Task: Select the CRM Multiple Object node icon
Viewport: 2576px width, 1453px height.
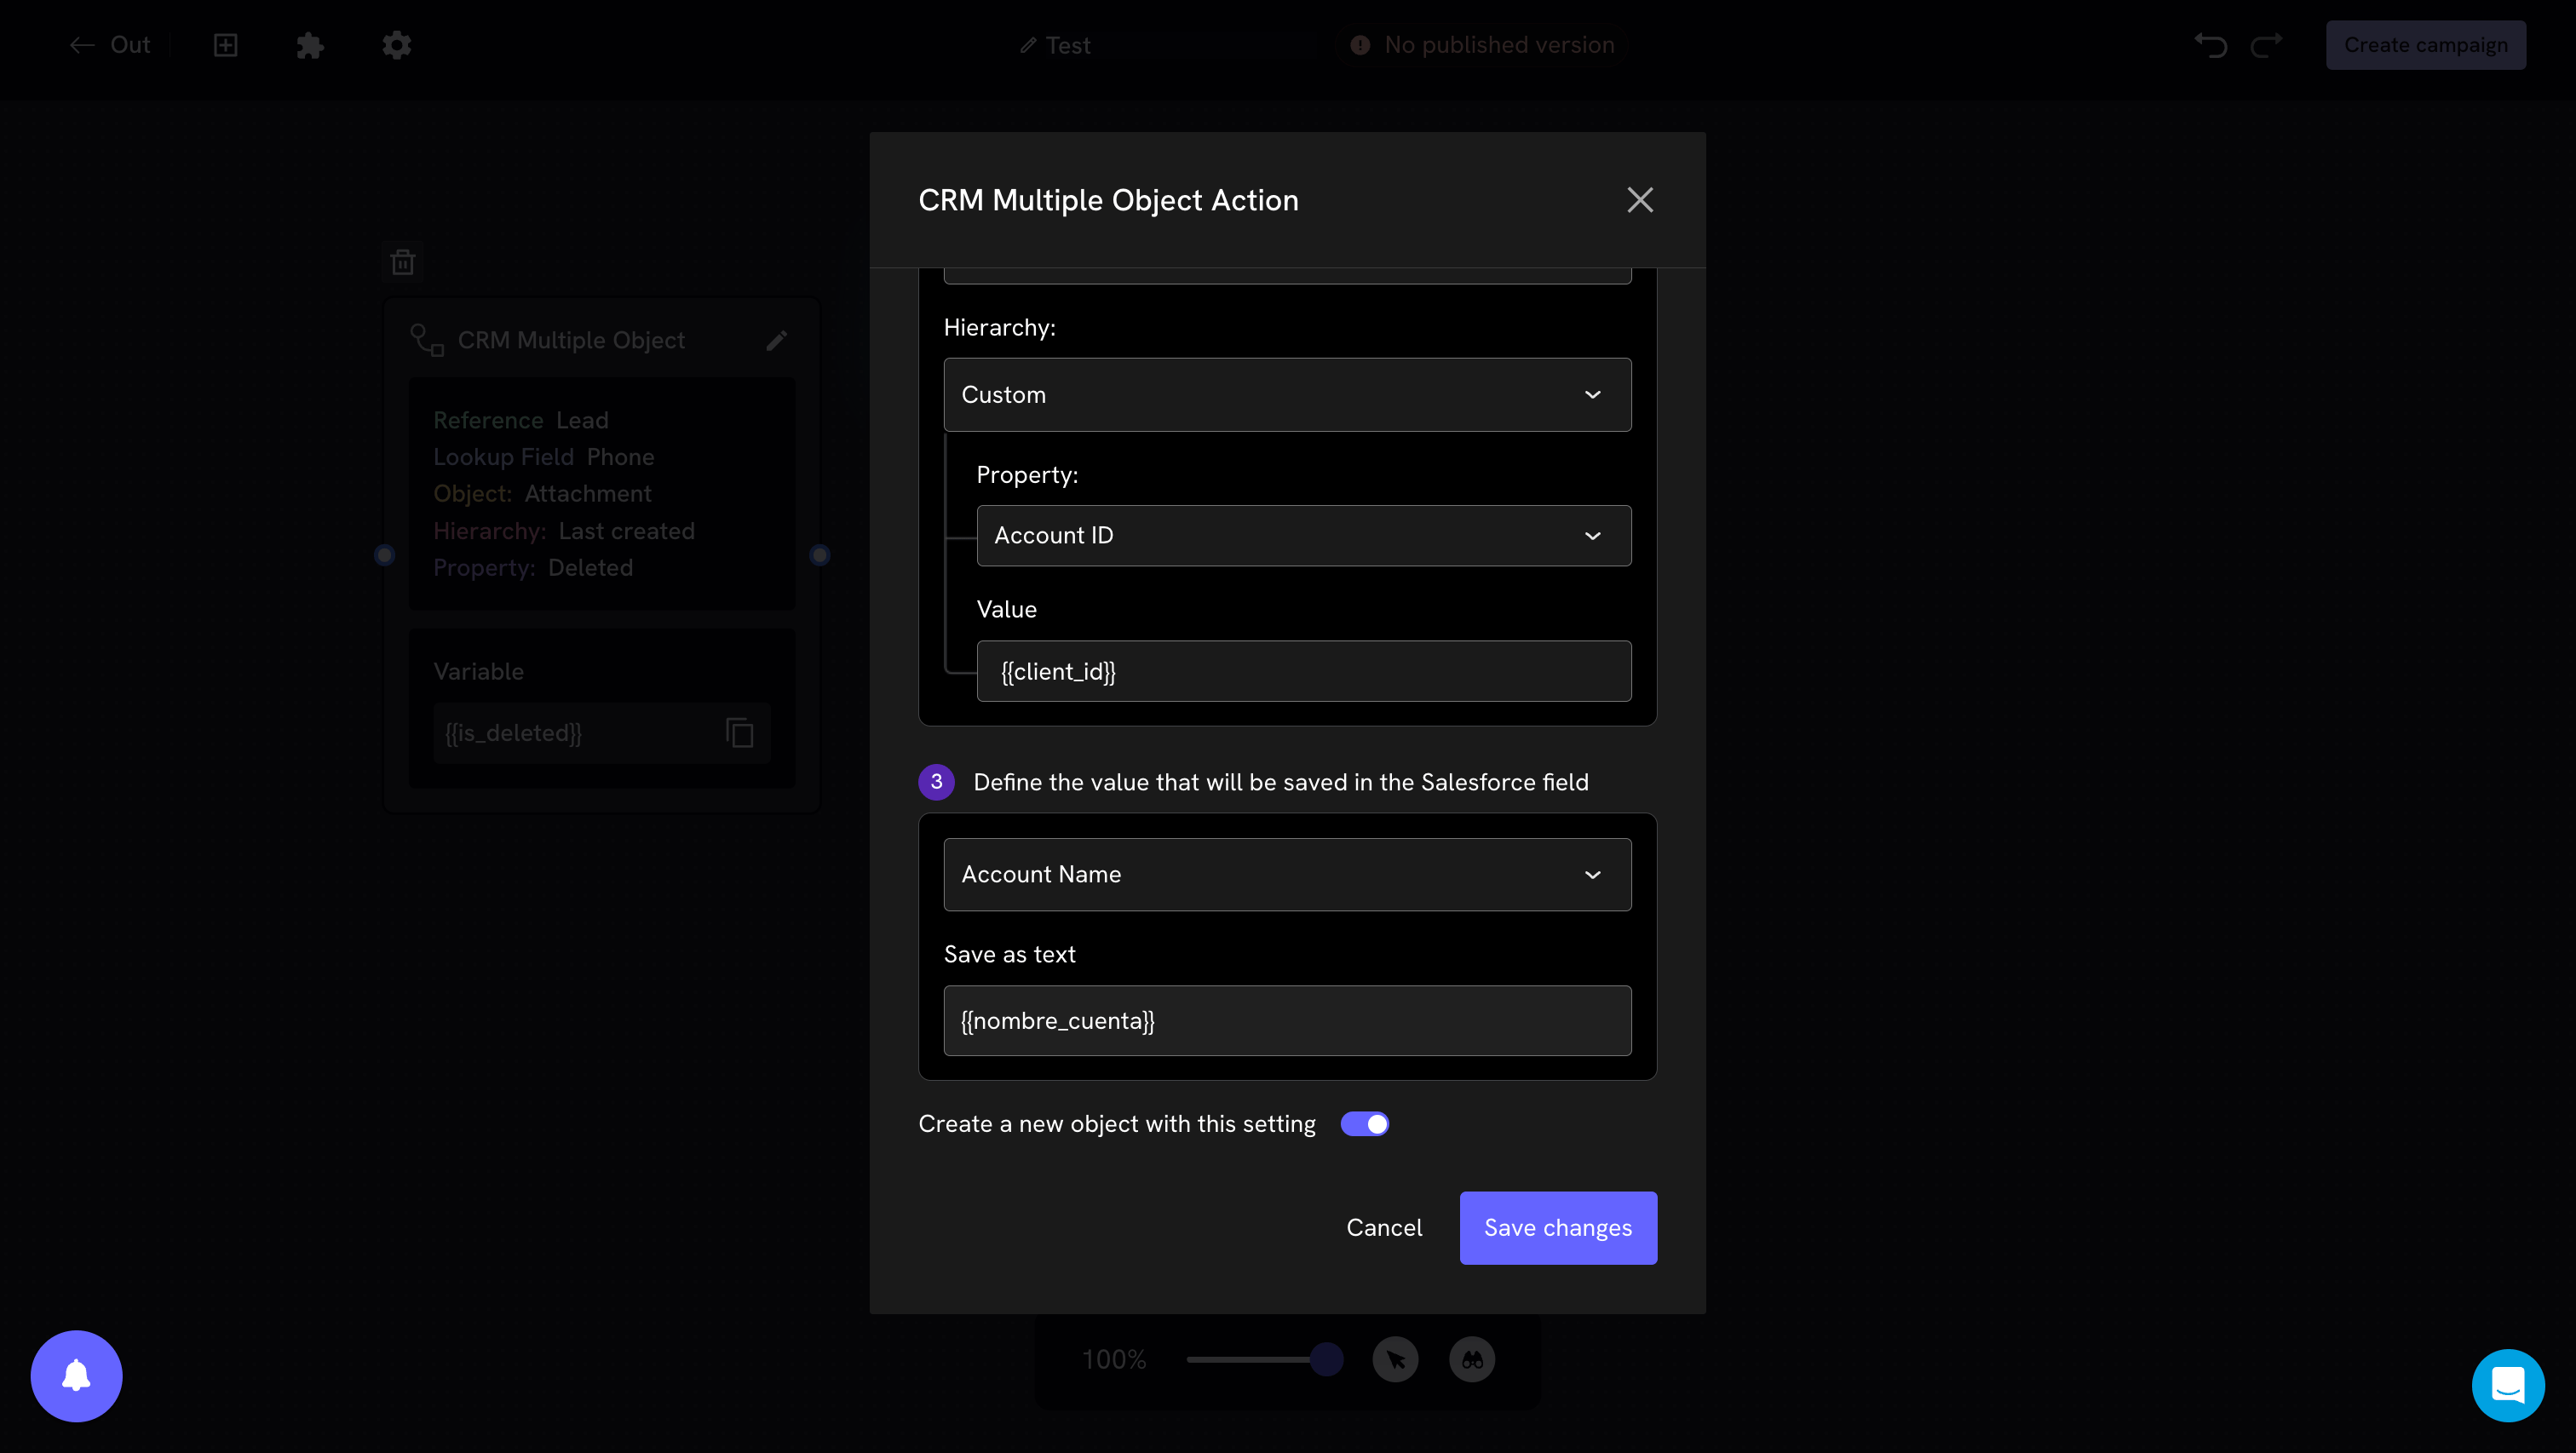Action: 427,341
